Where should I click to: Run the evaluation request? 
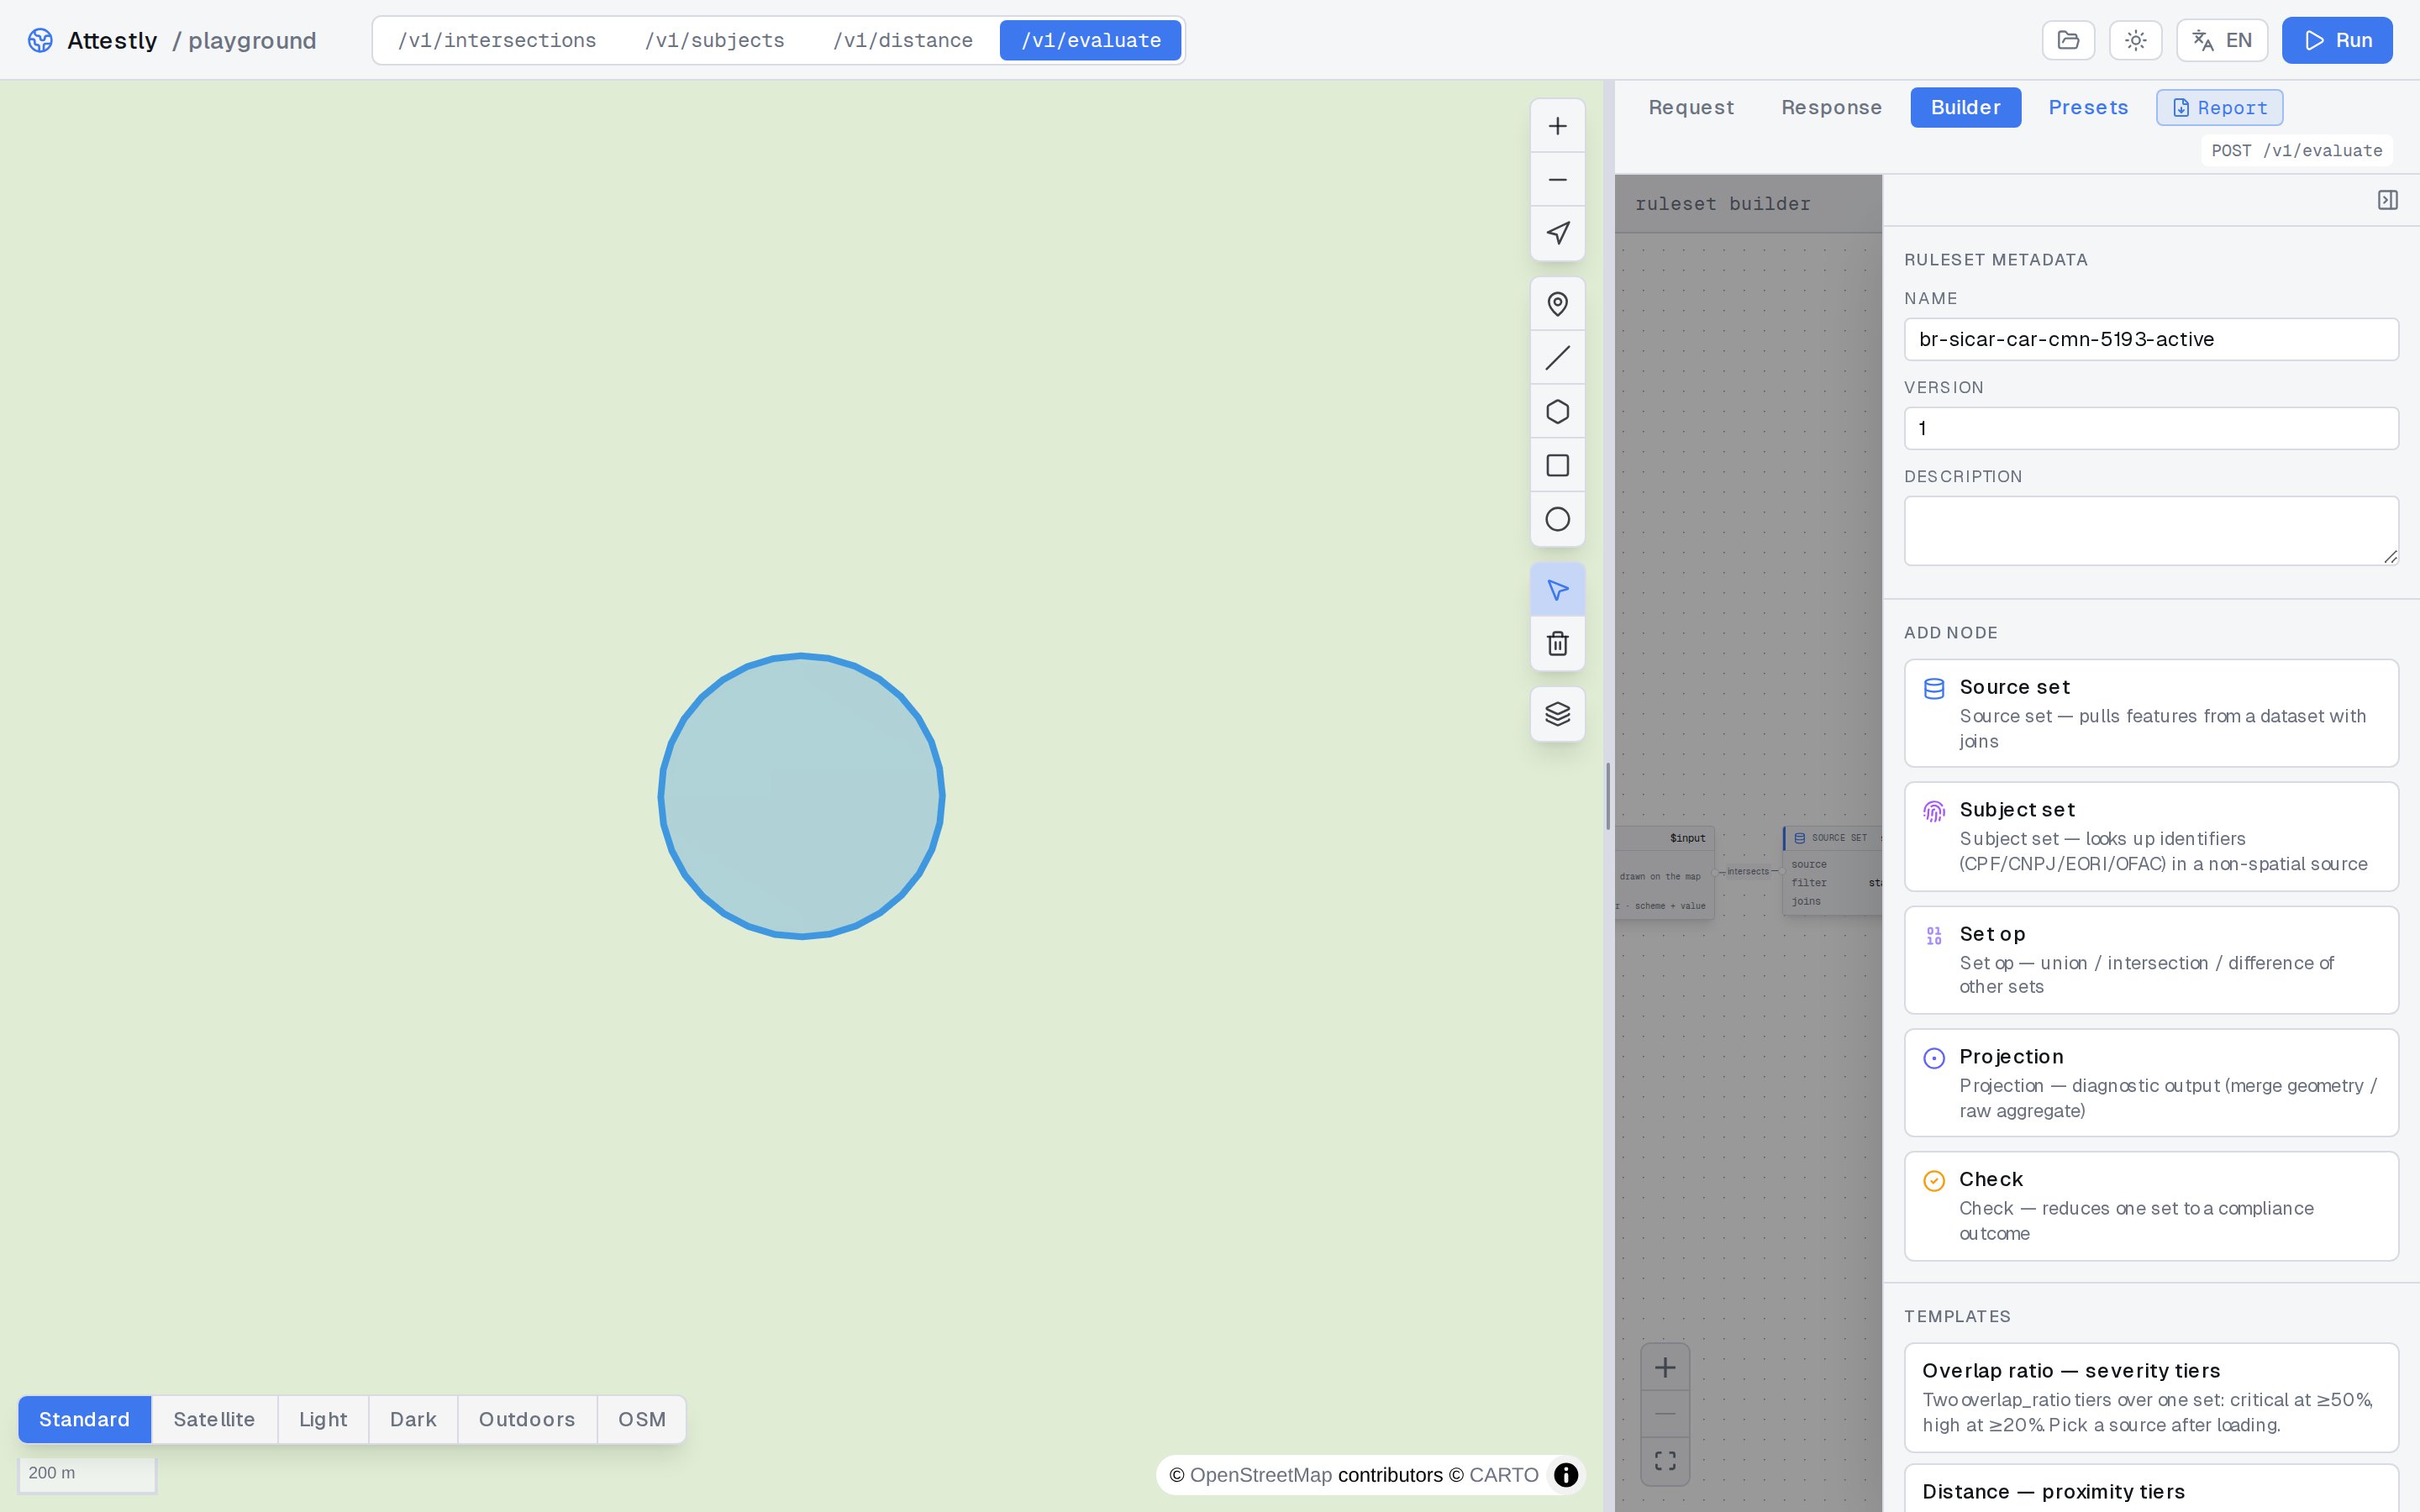coord(2337,40)
